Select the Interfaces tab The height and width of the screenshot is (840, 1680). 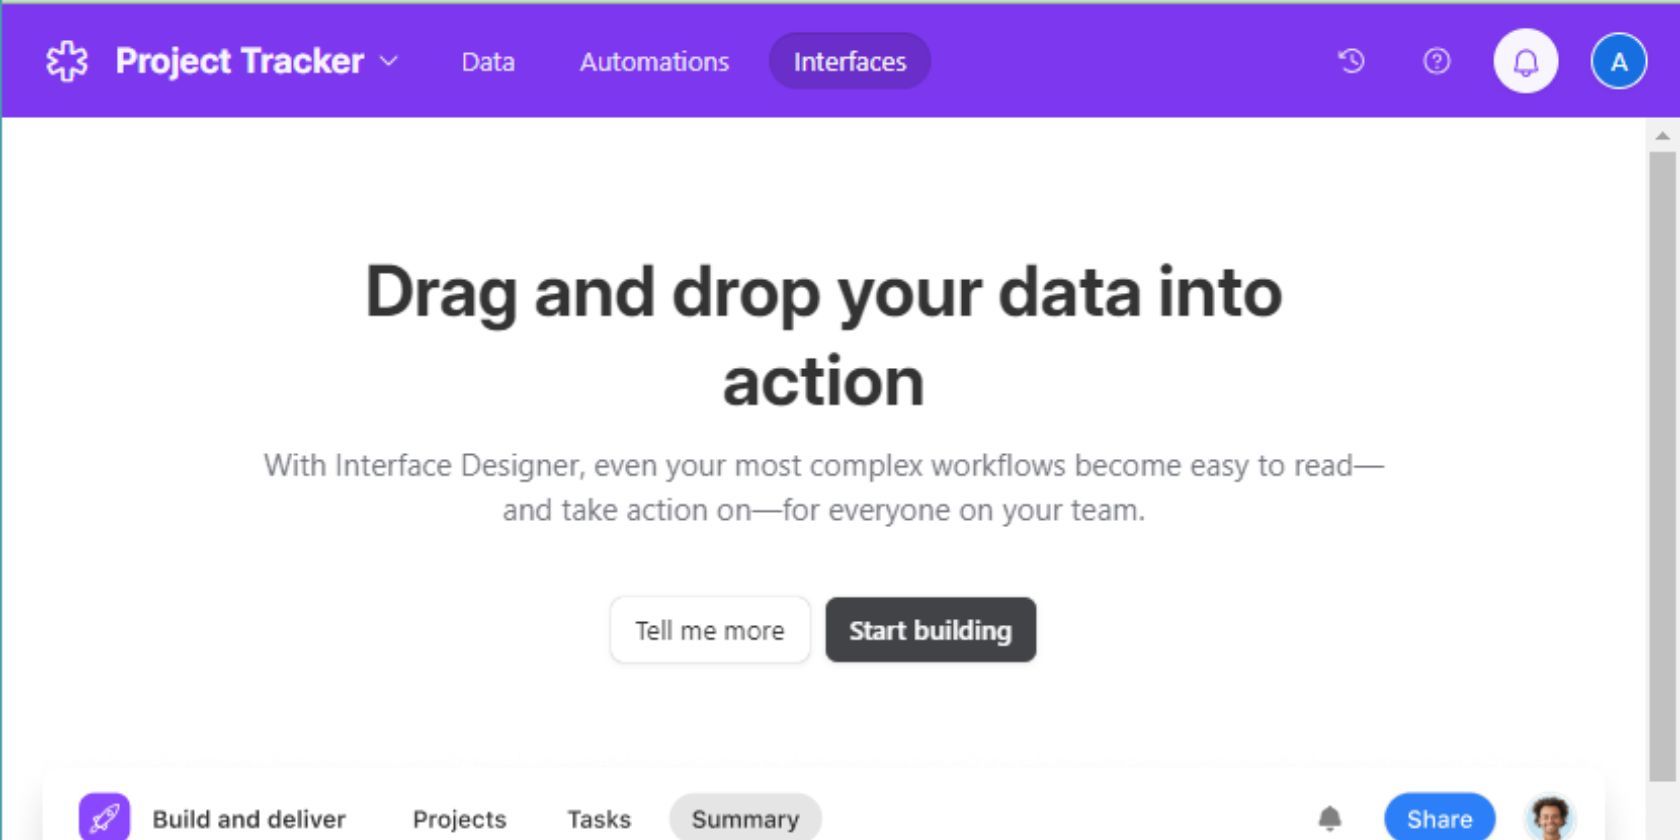849,61
